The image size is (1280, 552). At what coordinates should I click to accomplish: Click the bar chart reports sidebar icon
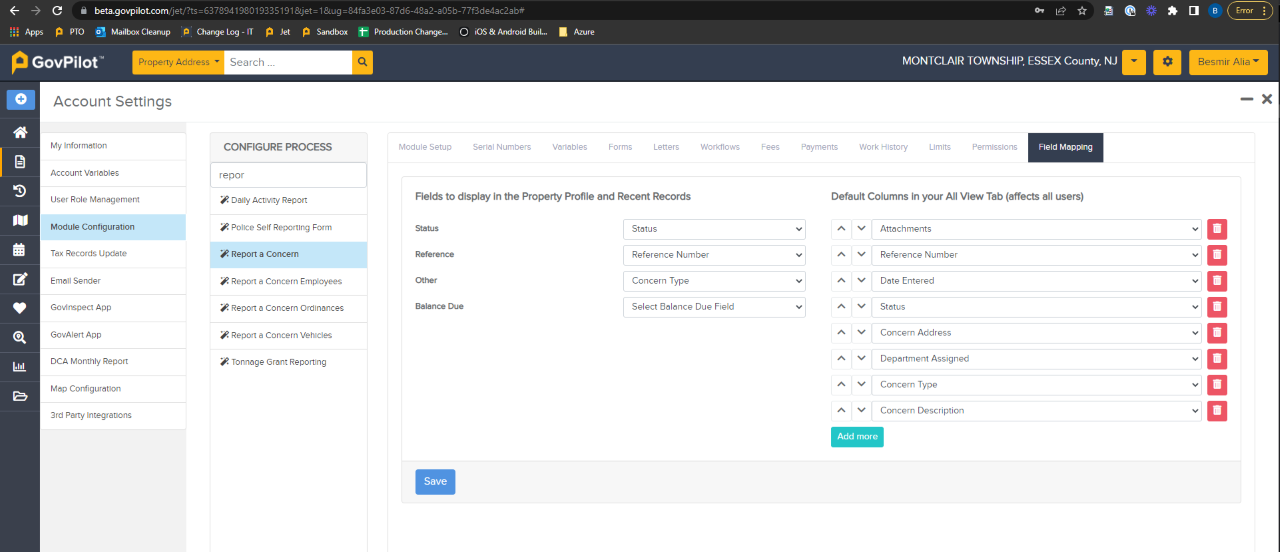[20, 366]
